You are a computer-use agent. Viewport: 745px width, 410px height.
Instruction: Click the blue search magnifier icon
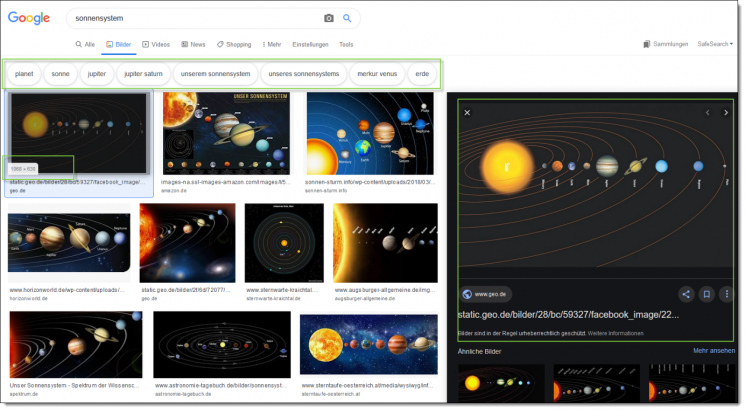pos(347,18)
